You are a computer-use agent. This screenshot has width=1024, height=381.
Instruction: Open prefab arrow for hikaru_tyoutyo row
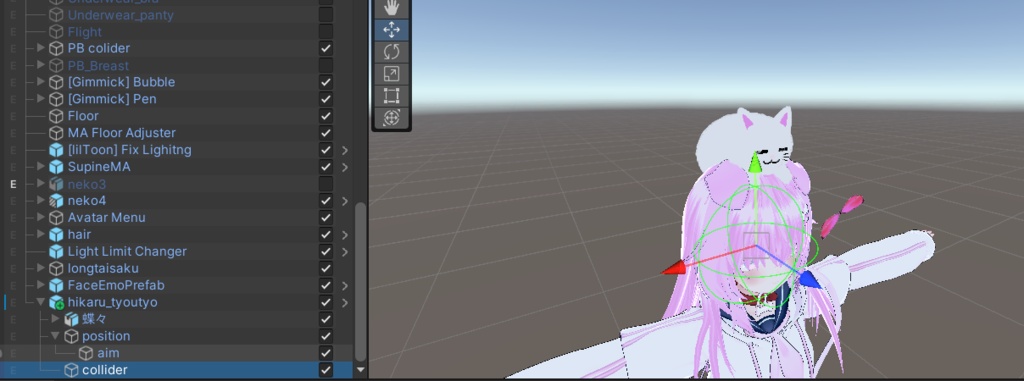pos(345,303)
